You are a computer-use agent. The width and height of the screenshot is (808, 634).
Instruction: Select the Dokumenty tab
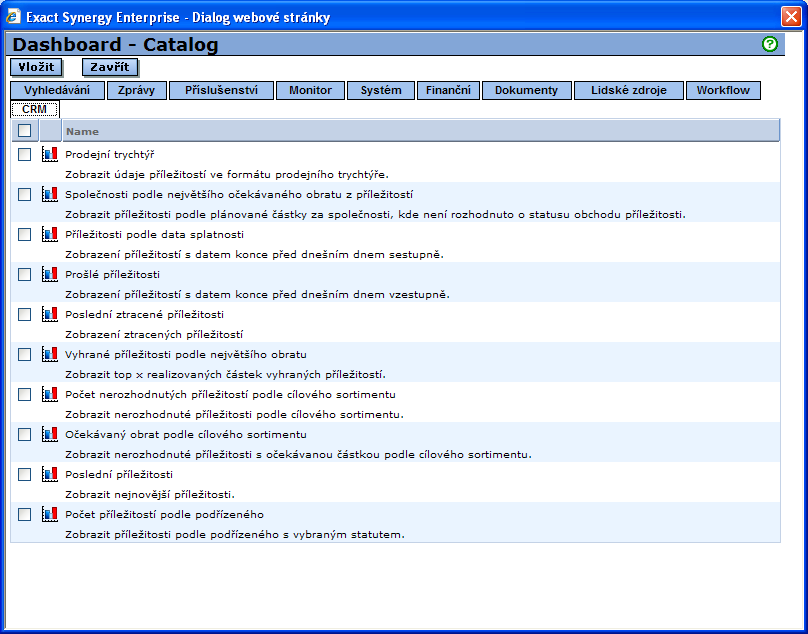pos(527,90)
